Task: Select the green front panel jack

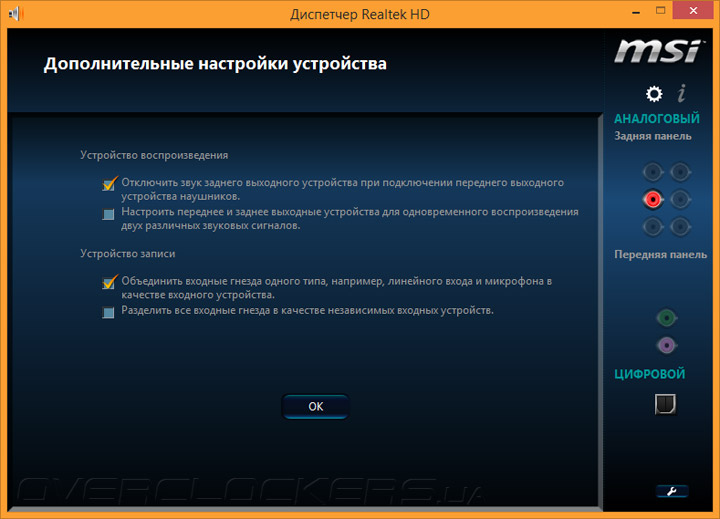Action: point(666,318)
